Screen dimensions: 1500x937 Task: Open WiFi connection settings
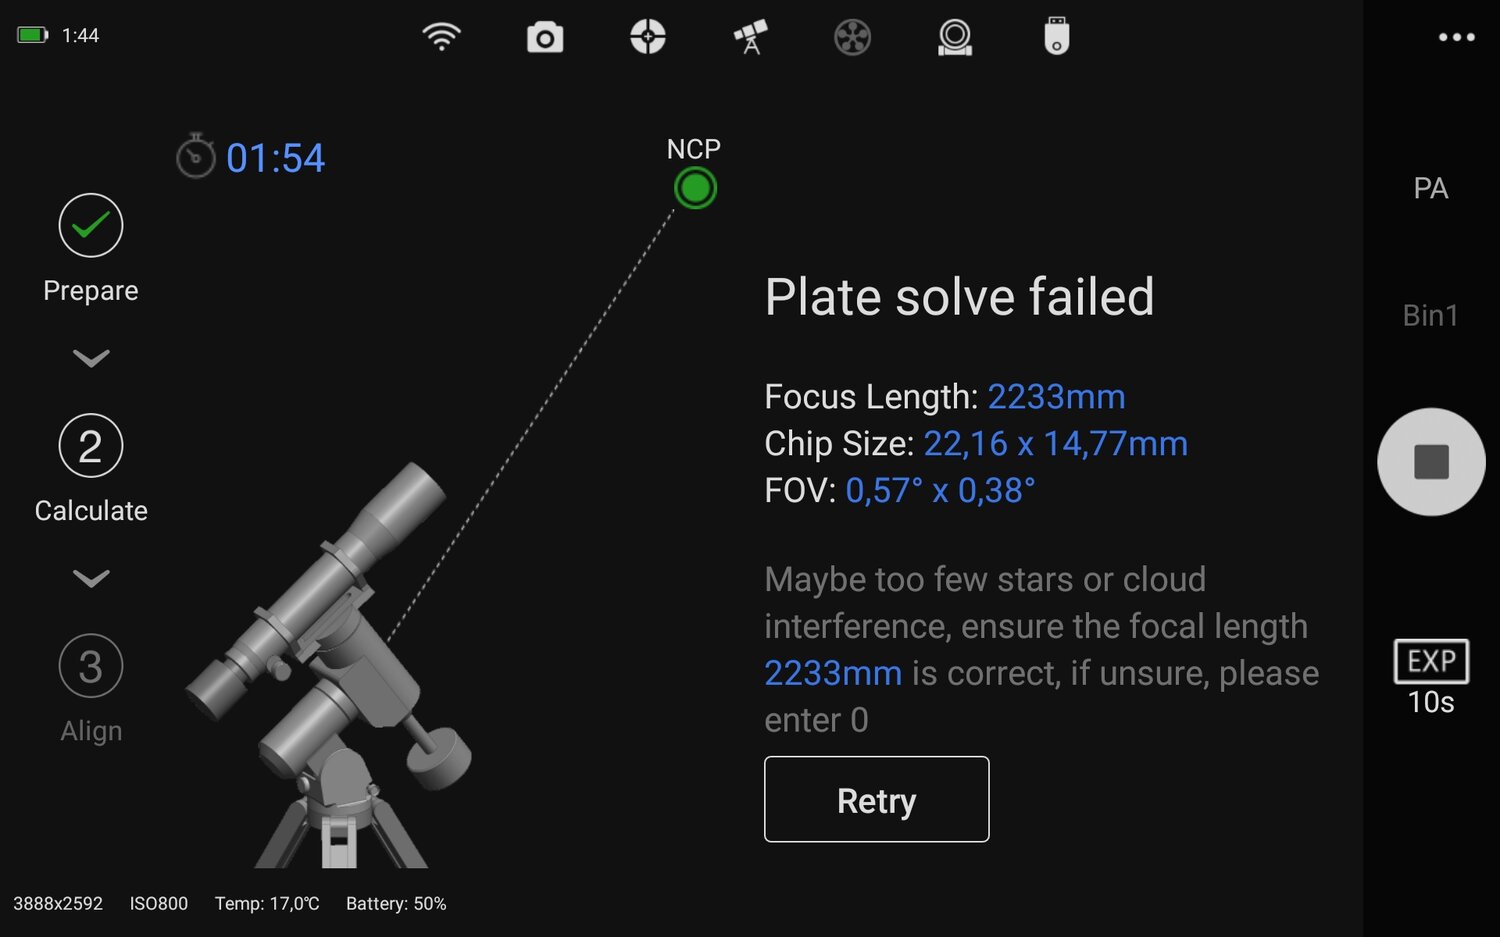441,36
